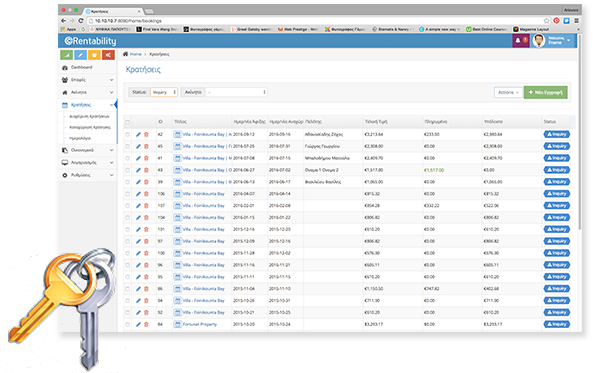Open the Status filter dropdown showing Inquiry
The image size is (594, 373).
pos(164,92)
